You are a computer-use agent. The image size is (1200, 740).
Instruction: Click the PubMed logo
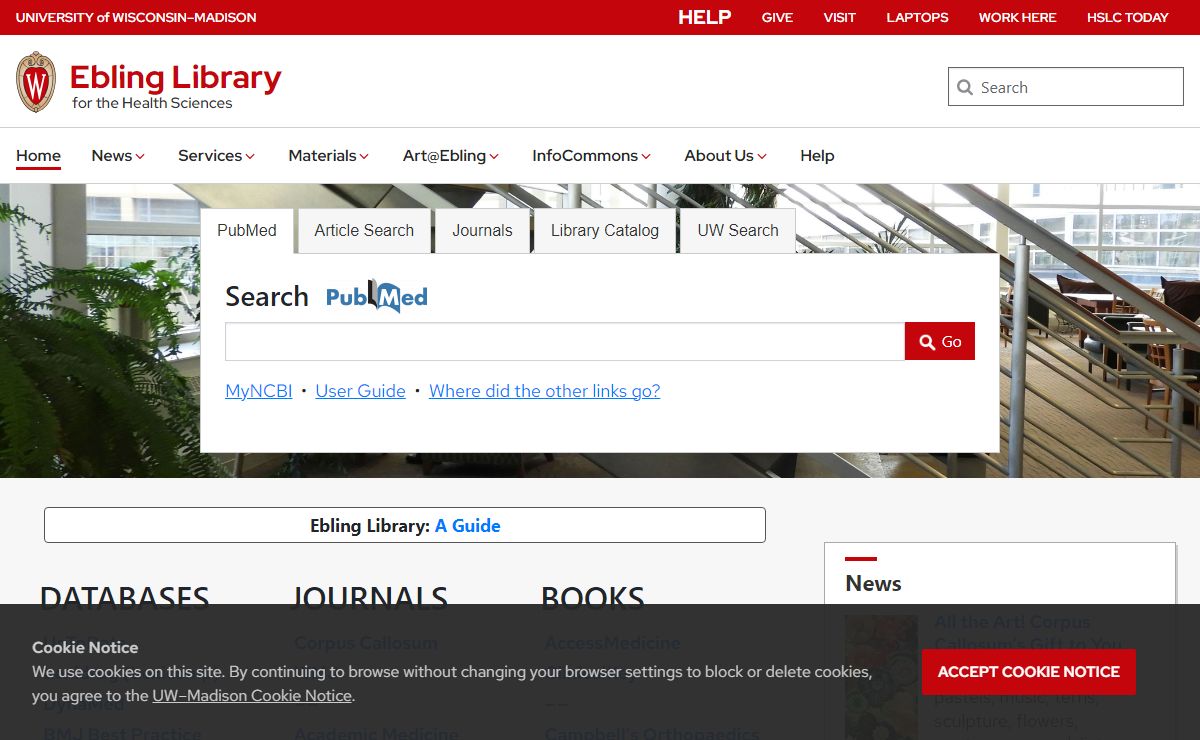pyautogui.click(x=377, y=296)
